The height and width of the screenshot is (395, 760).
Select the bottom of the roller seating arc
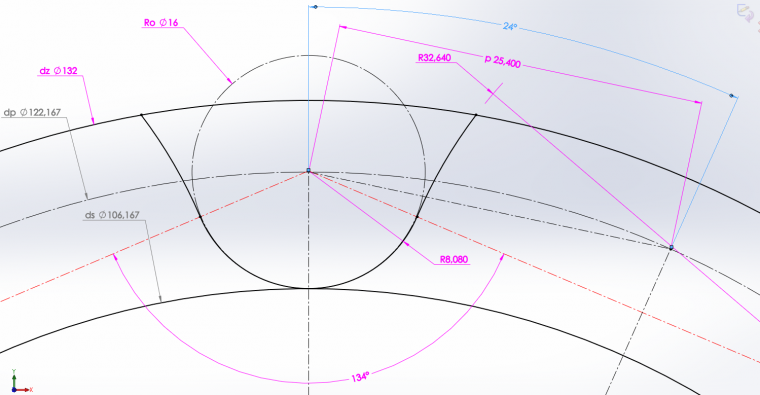click(308, 288)
